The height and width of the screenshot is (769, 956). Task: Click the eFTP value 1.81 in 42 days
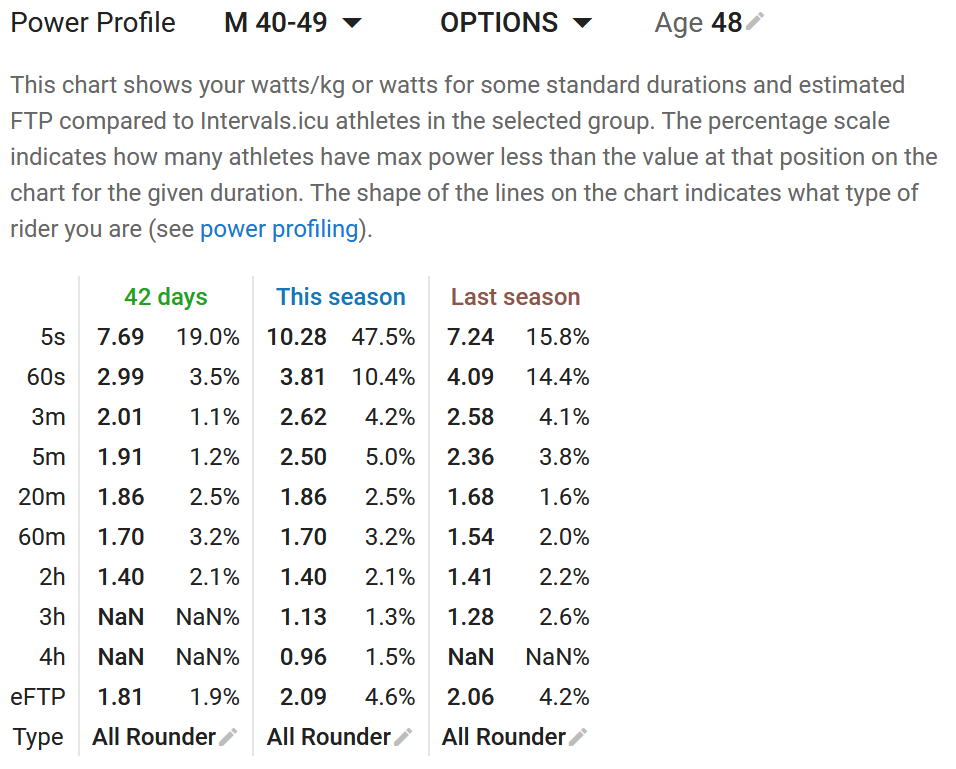coord(120,696)
